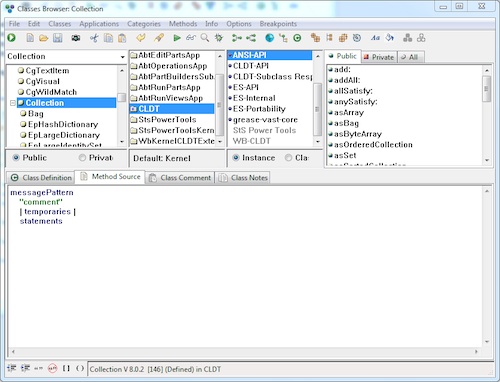Click inside the method source editor
Viewport: 500px width, 382px height.
(x=246, y=267)
